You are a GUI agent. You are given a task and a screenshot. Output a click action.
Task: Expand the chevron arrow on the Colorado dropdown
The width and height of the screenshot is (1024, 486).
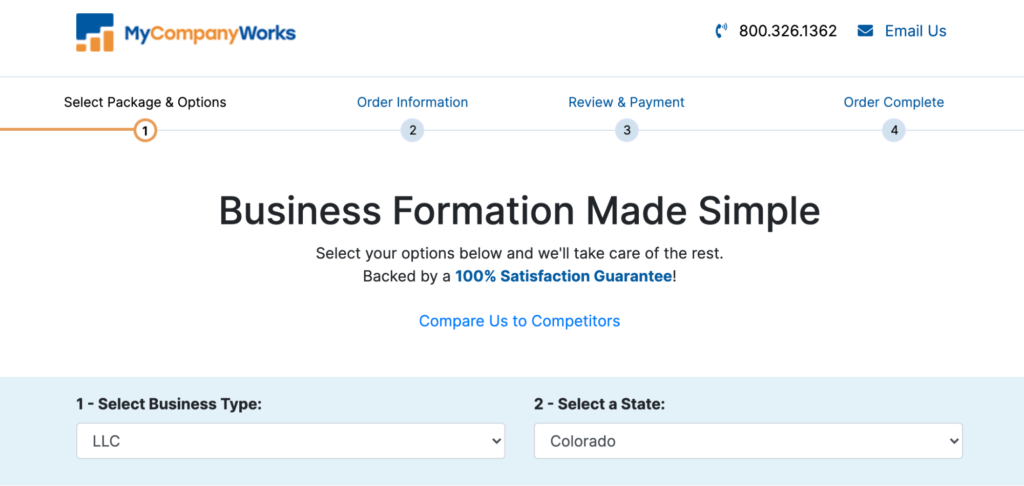click(953, 441)
